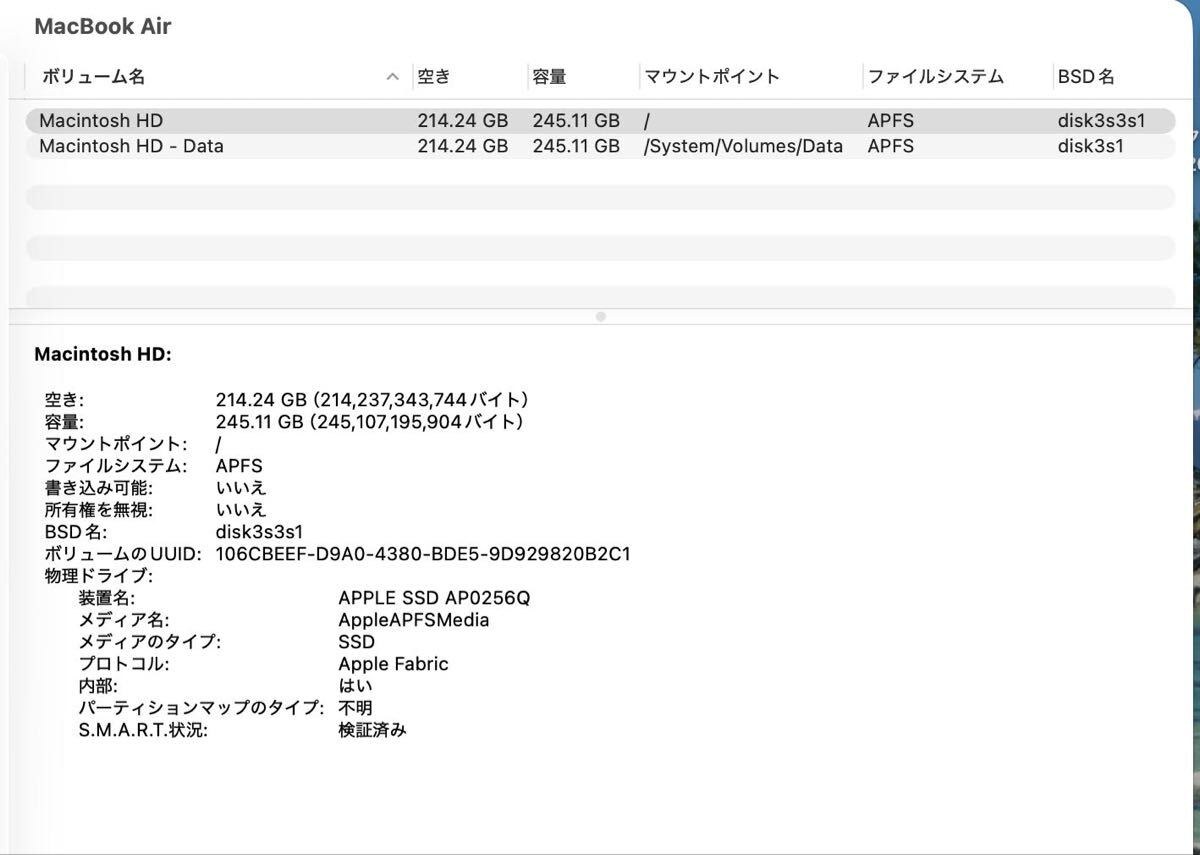
Task: Click BSD name disk3s3s1 in table
Action: pos(1101,121)
